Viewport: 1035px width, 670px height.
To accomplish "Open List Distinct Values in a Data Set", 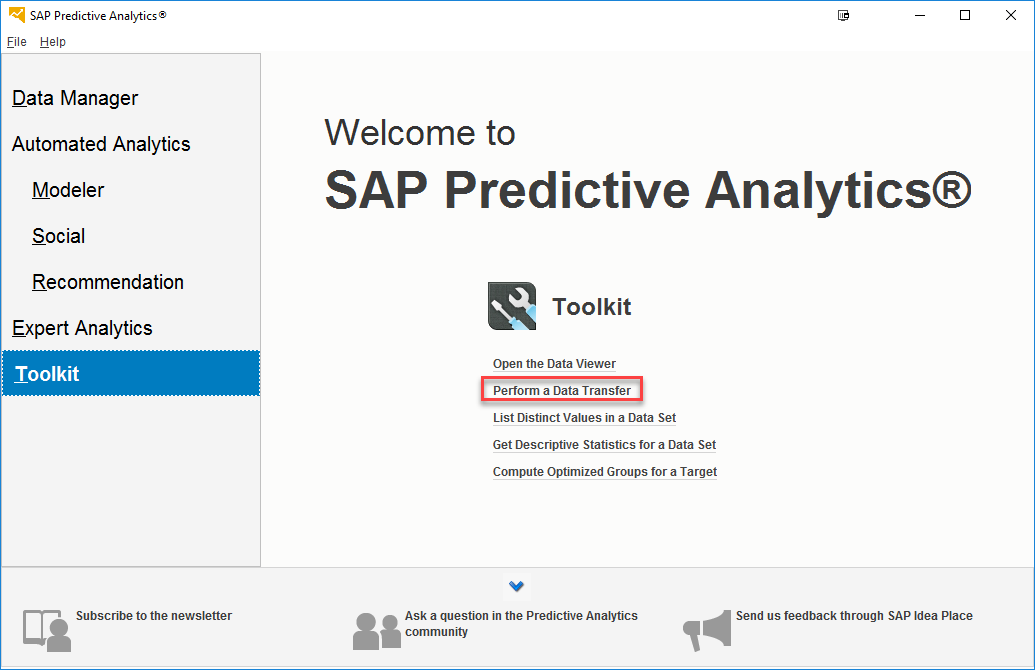I will pyautogui.click(x=584, y=418).
